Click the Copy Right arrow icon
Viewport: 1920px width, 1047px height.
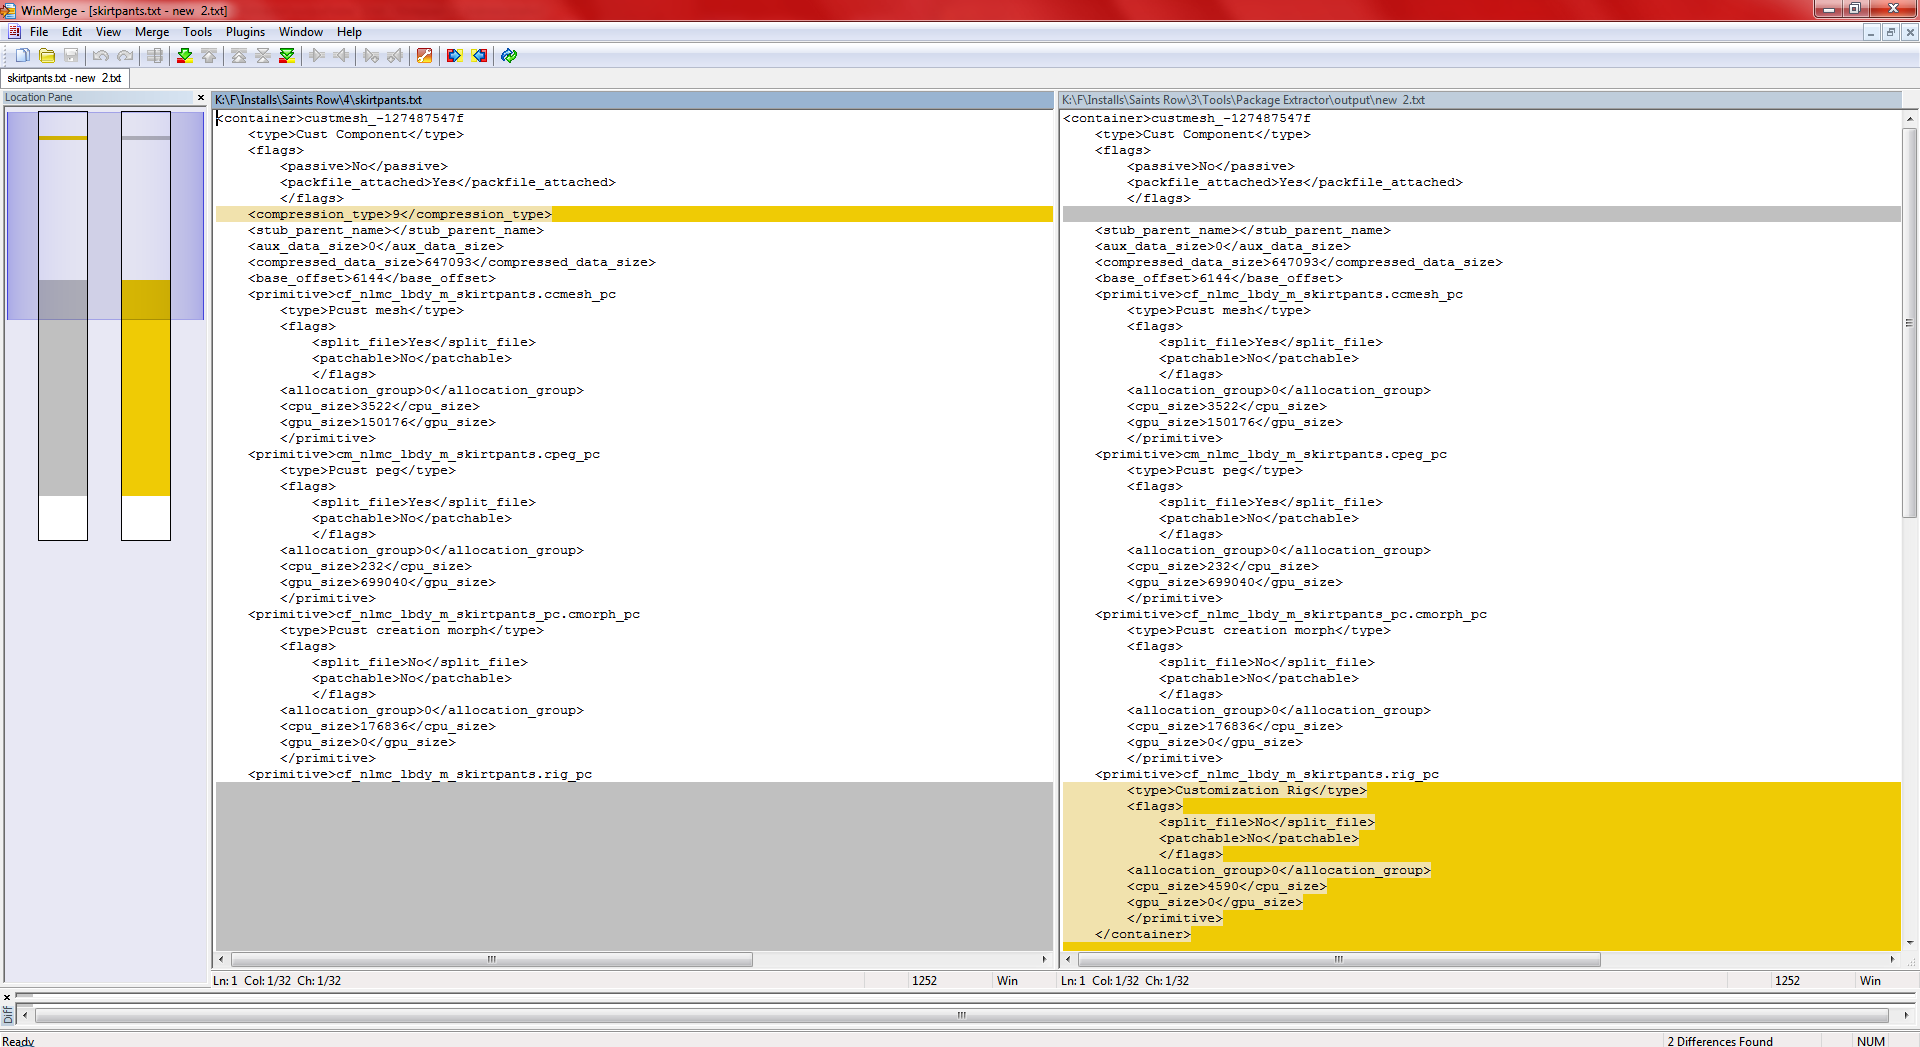tap(317, 56)
